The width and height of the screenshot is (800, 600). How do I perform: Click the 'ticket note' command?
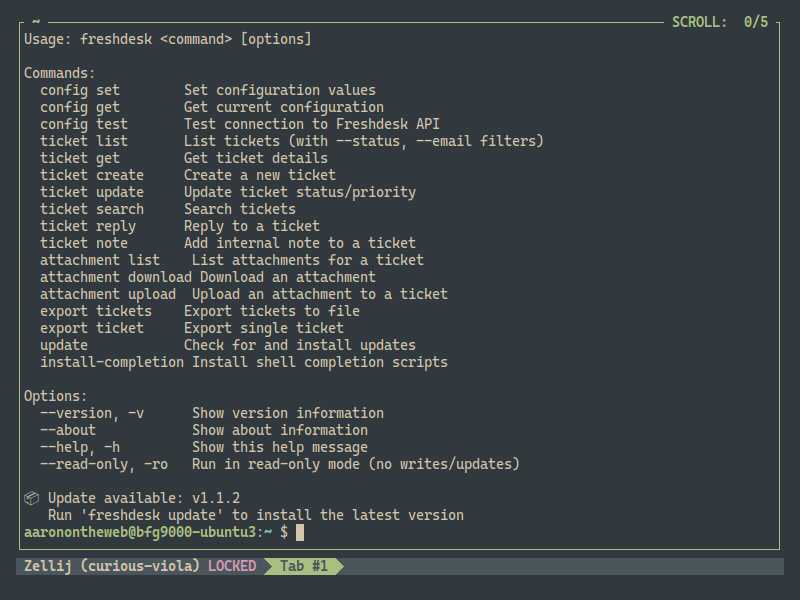tap(84, 243)
